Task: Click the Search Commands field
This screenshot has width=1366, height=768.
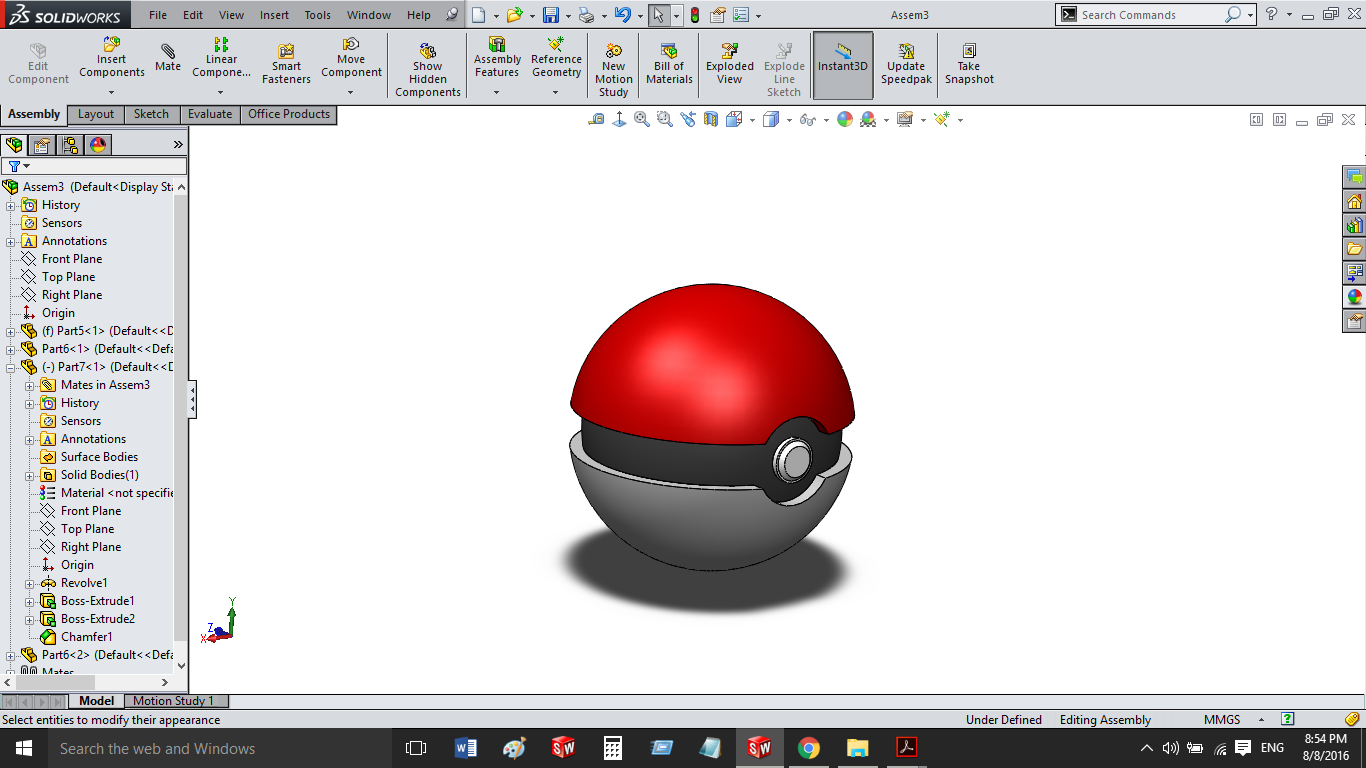Action: [1150, 15]
